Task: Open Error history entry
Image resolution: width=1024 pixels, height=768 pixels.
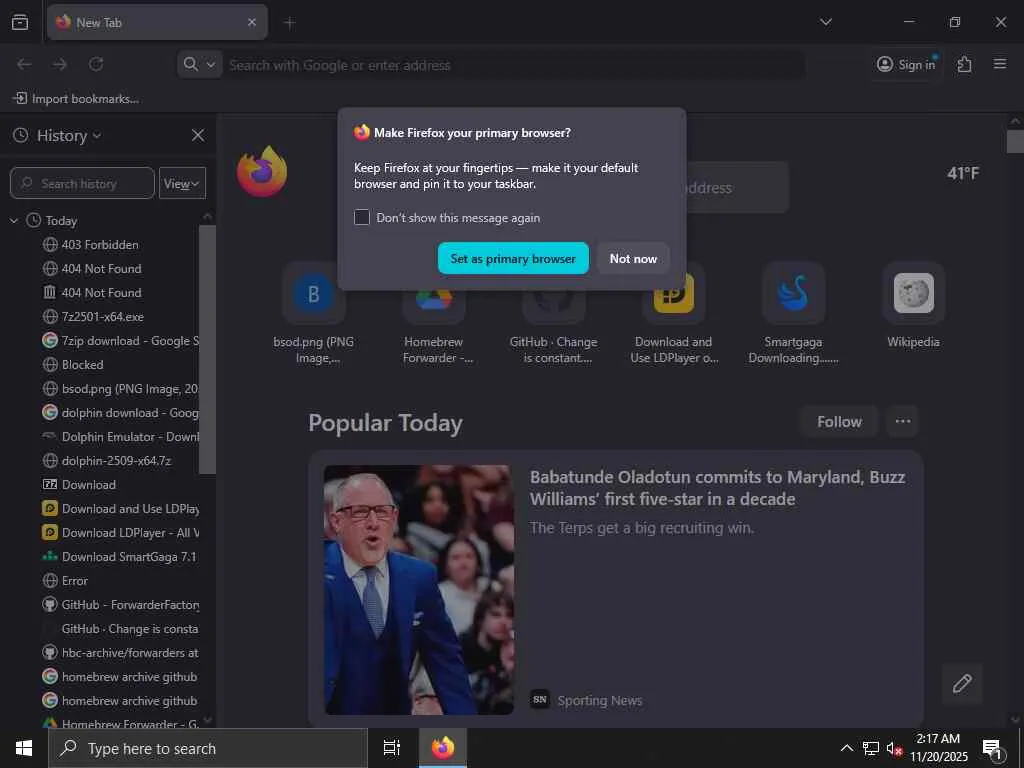Action: pos(74,581)
